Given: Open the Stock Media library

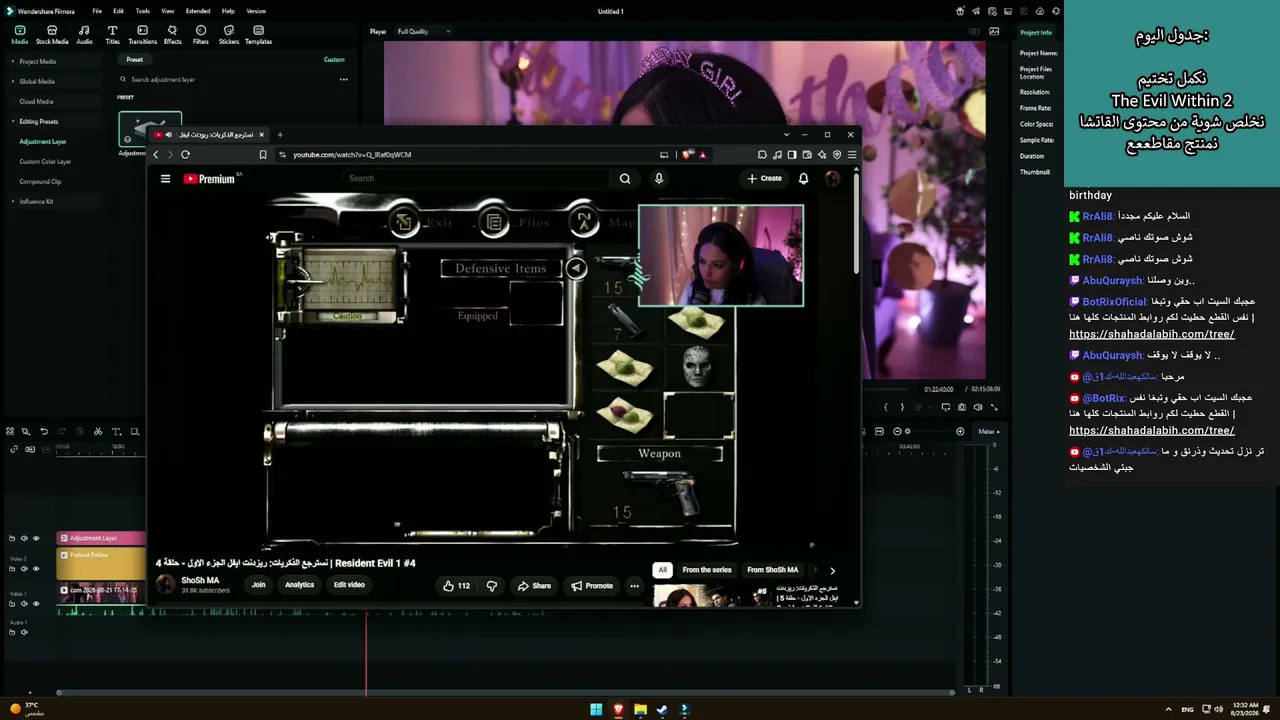Looking at the screenshot, I should pyautogui.click(x=52, y=35).
